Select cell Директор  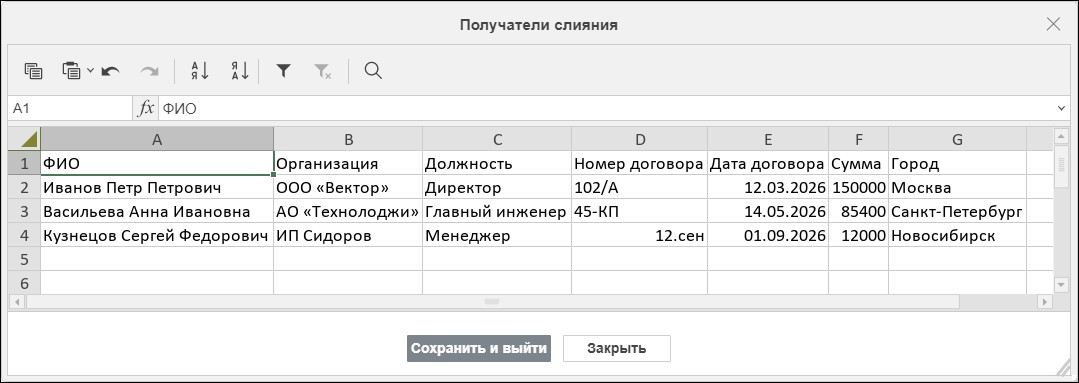pos(497,188)
